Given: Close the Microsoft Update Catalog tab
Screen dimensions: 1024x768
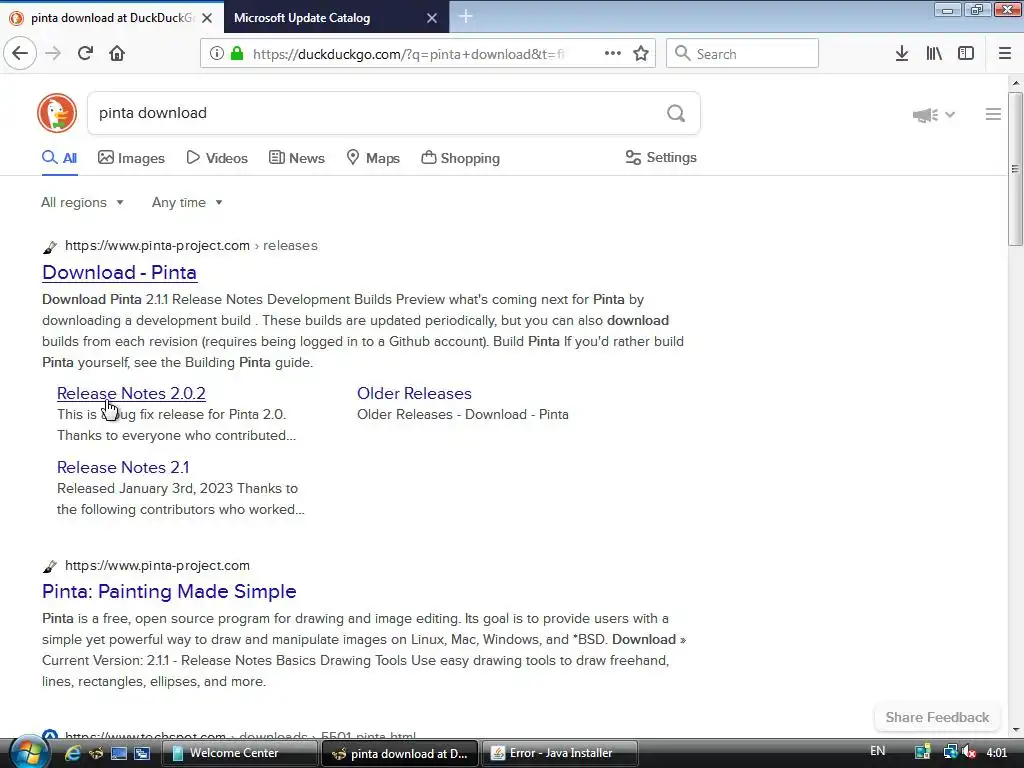Looking at the screenshot, I should point(432,18).
